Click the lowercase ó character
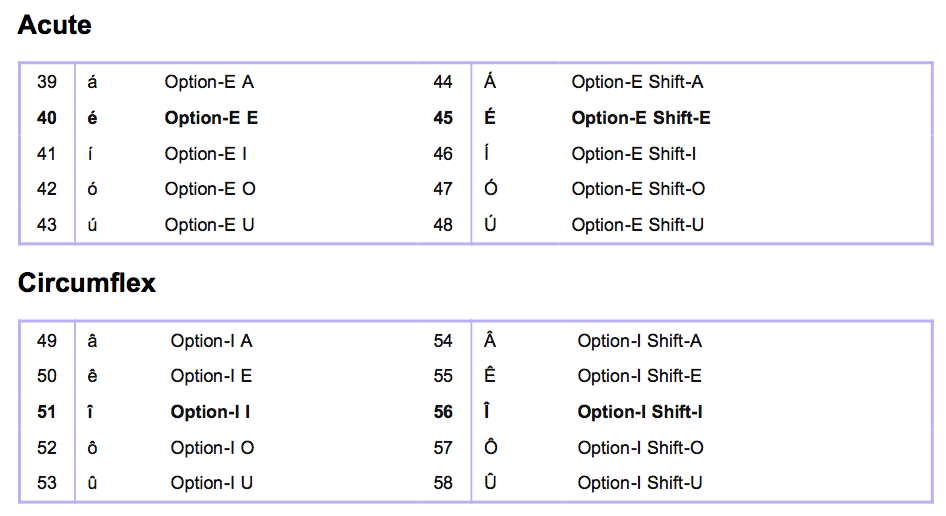Image resolution: width=946 pixels, height=516 pixels. click(93, 189)
